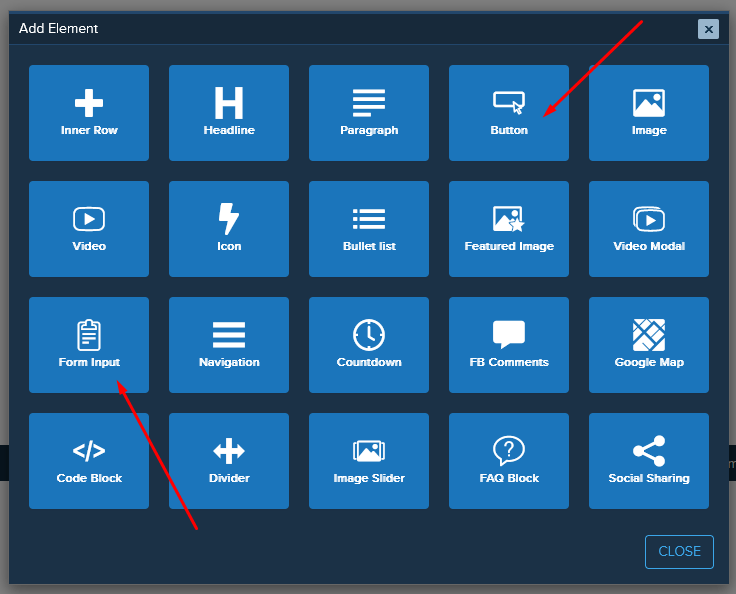Viewport: 736px width, 594px height.
Task: Insert a Bullet list element
Action: (x=369, y=229)
